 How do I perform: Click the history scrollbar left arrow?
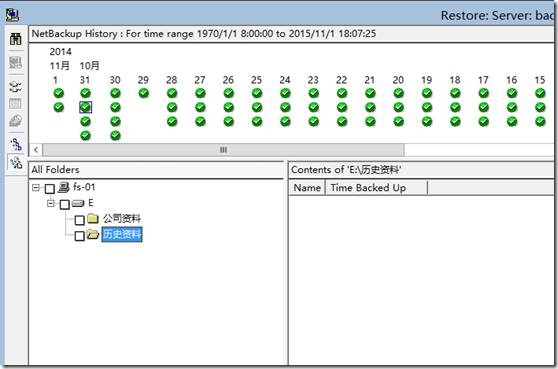tap(36, 150)
